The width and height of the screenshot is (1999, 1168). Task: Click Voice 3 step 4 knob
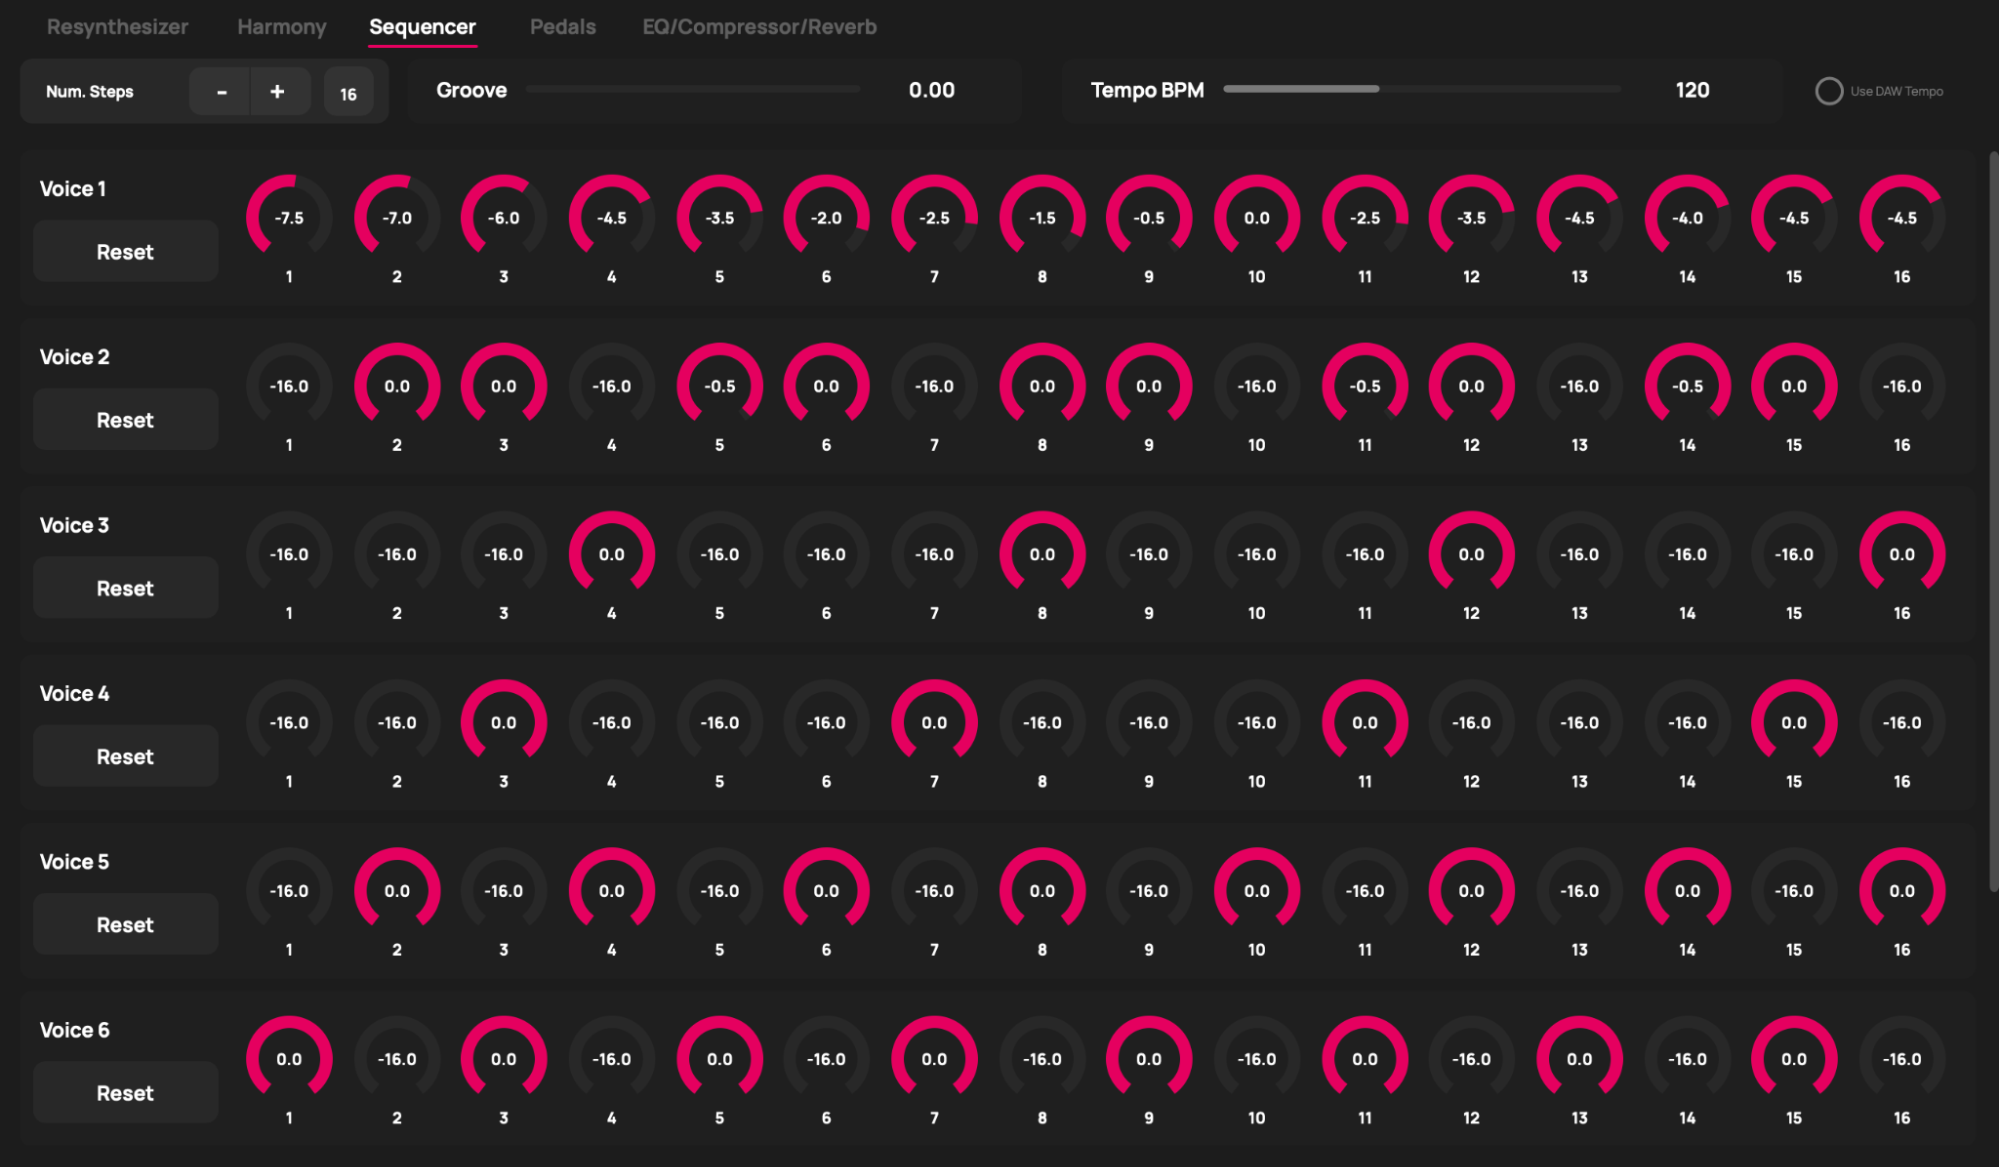tap(611, 554)
